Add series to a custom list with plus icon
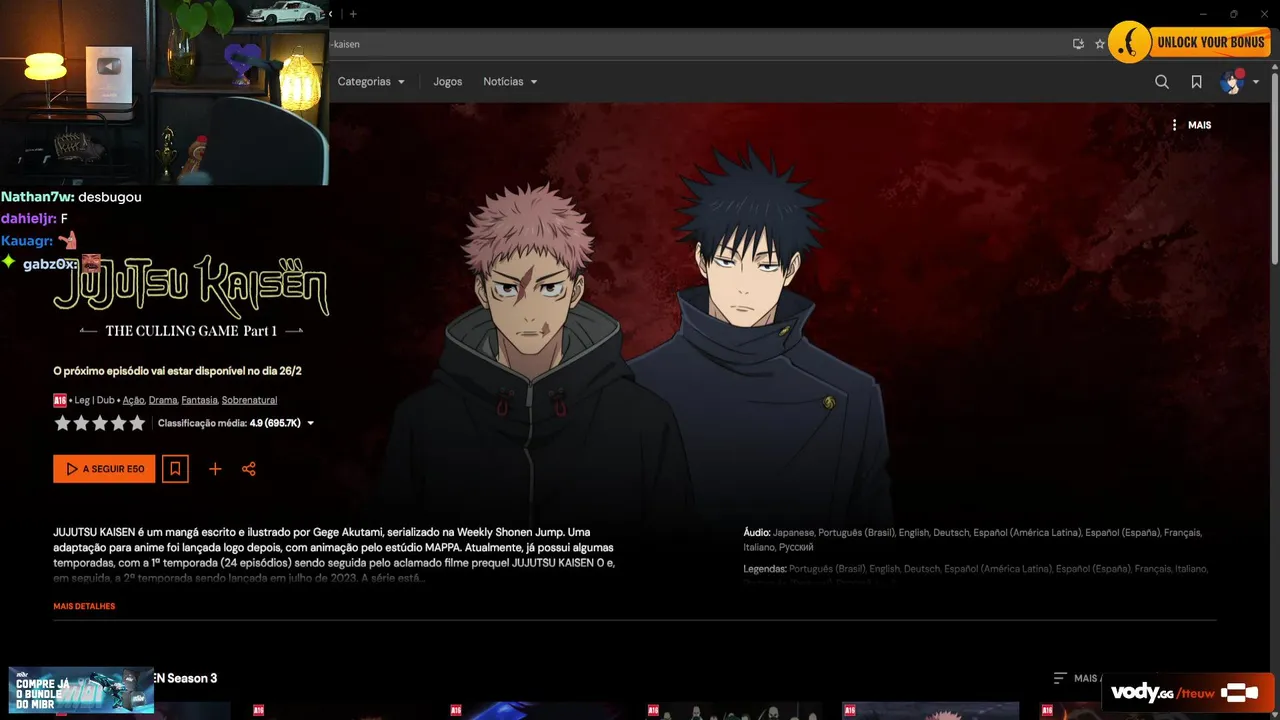The width and height of the screenshot is (1280, 720). coord(215,469)
